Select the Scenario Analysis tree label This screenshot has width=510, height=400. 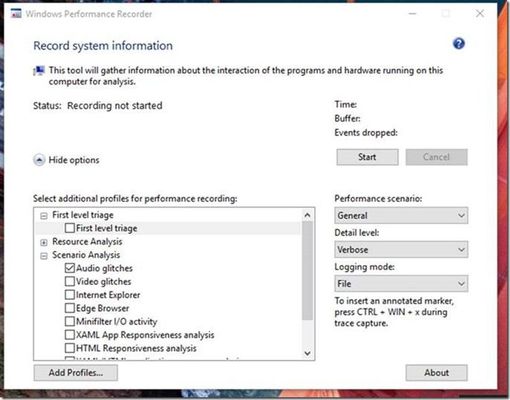86,255
